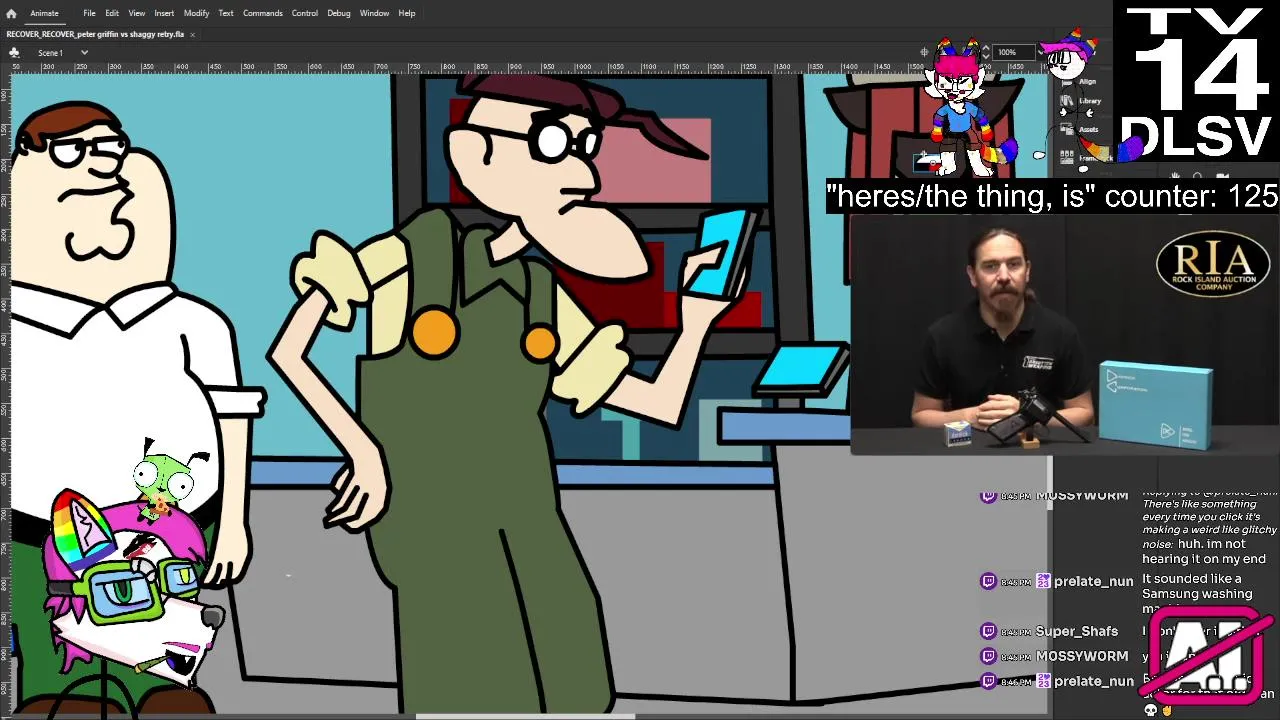Open the File menu

(89, 13)
